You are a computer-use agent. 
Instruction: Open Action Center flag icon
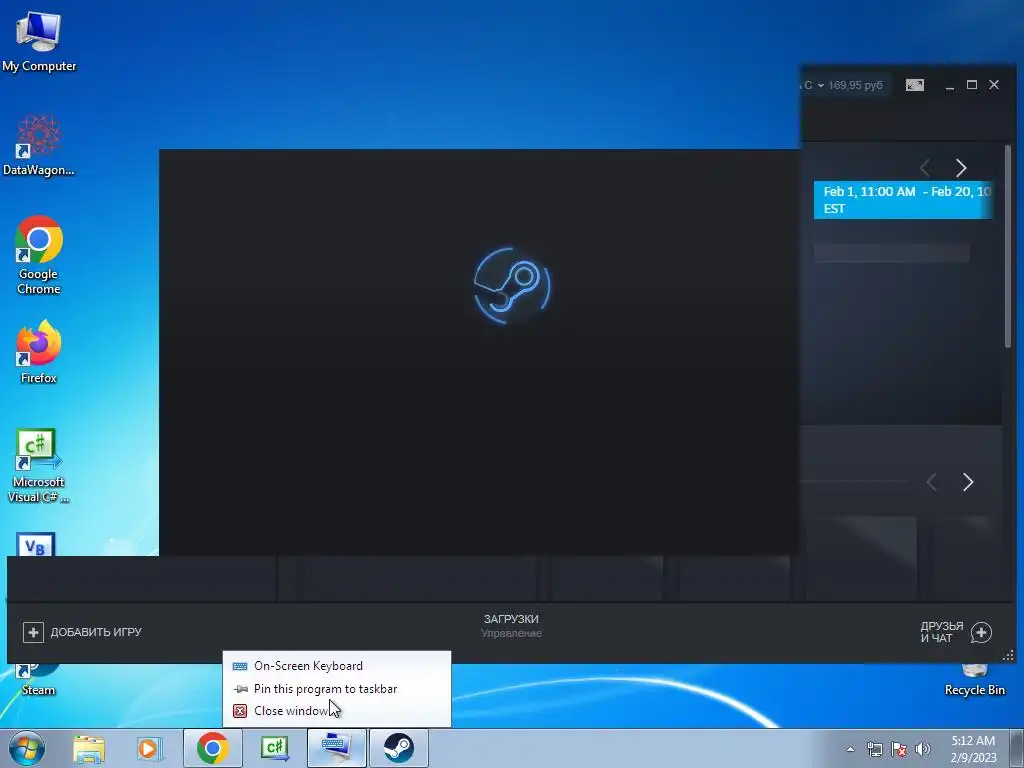pyautogui.click(x=899, y=749)
